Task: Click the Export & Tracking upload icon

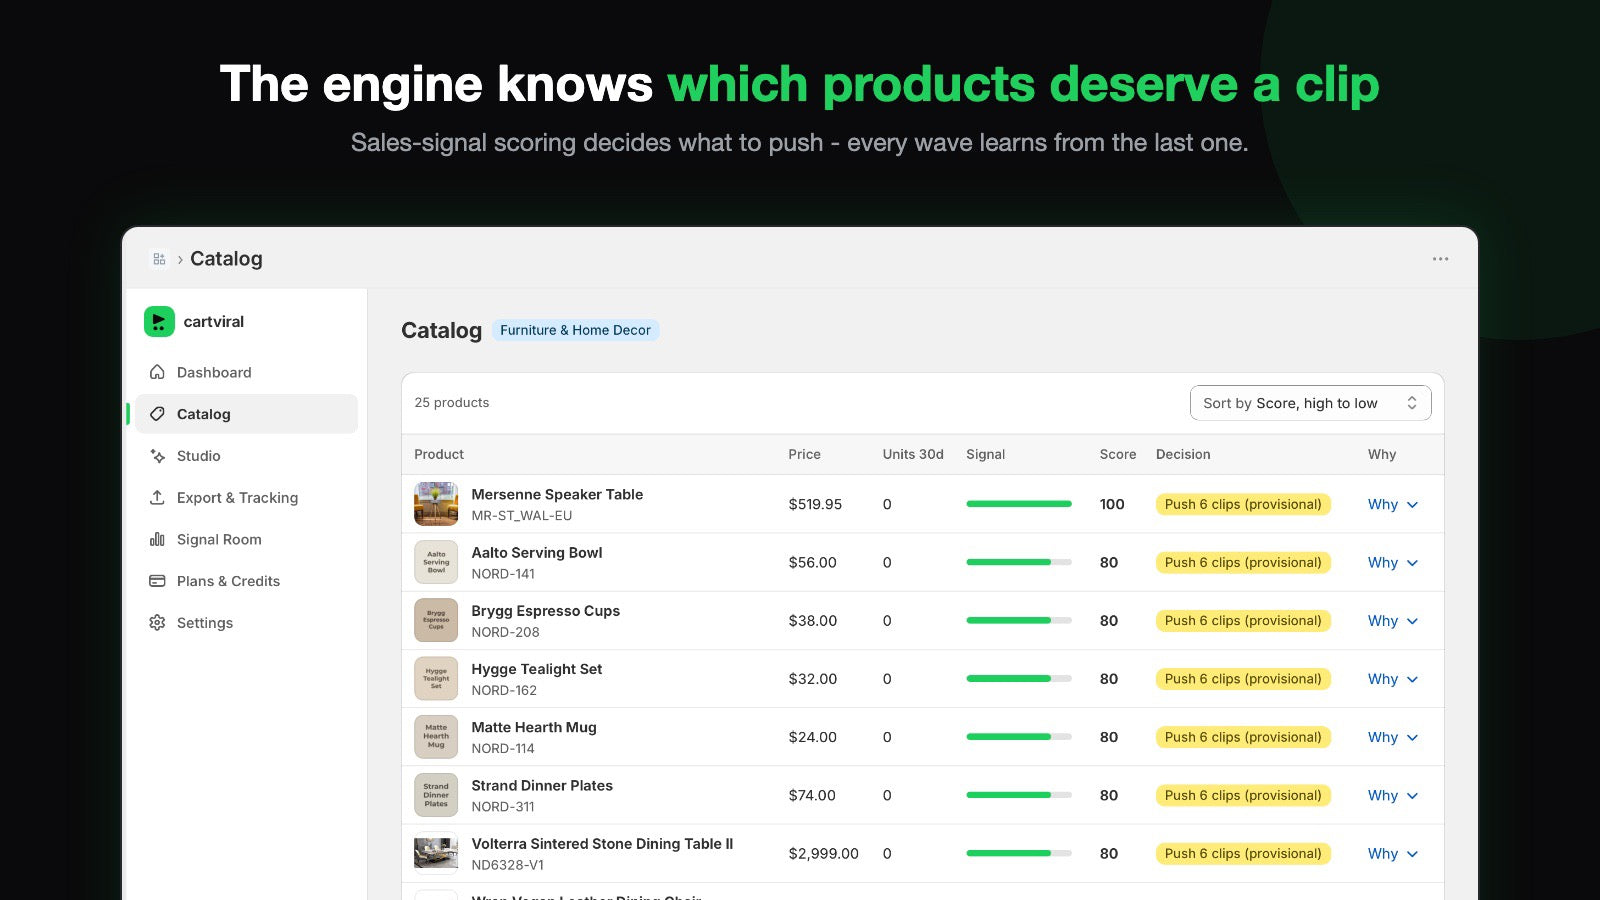Action: point(157,497)
